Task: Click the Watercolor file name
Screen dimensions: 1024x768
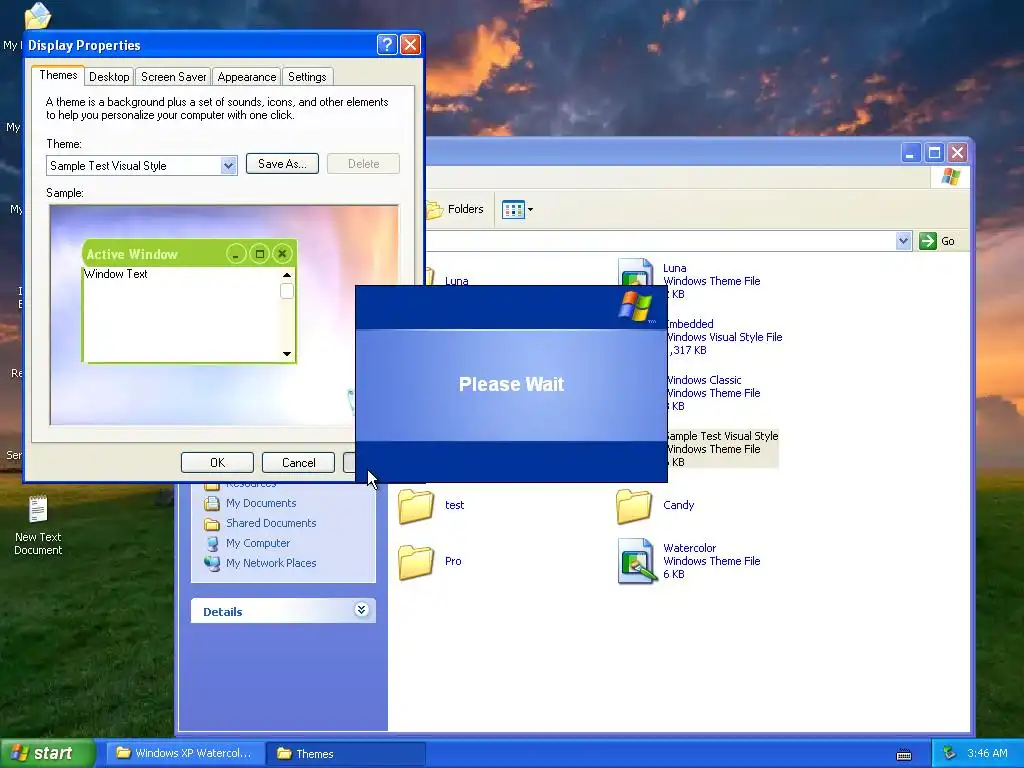Action: [x=690, y=548]
